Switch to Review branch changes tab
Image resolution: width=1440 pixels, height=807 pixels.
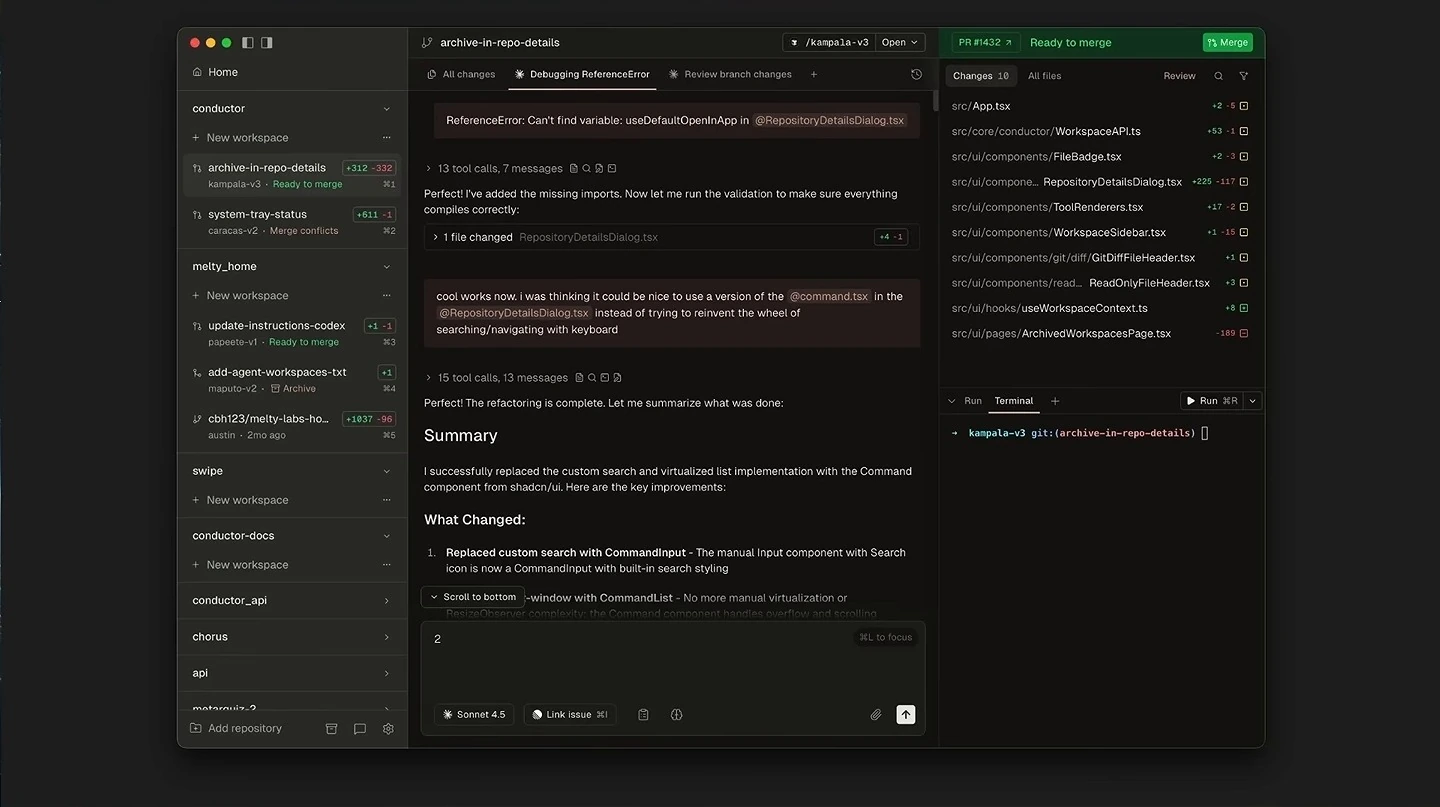tap(730, 74)
